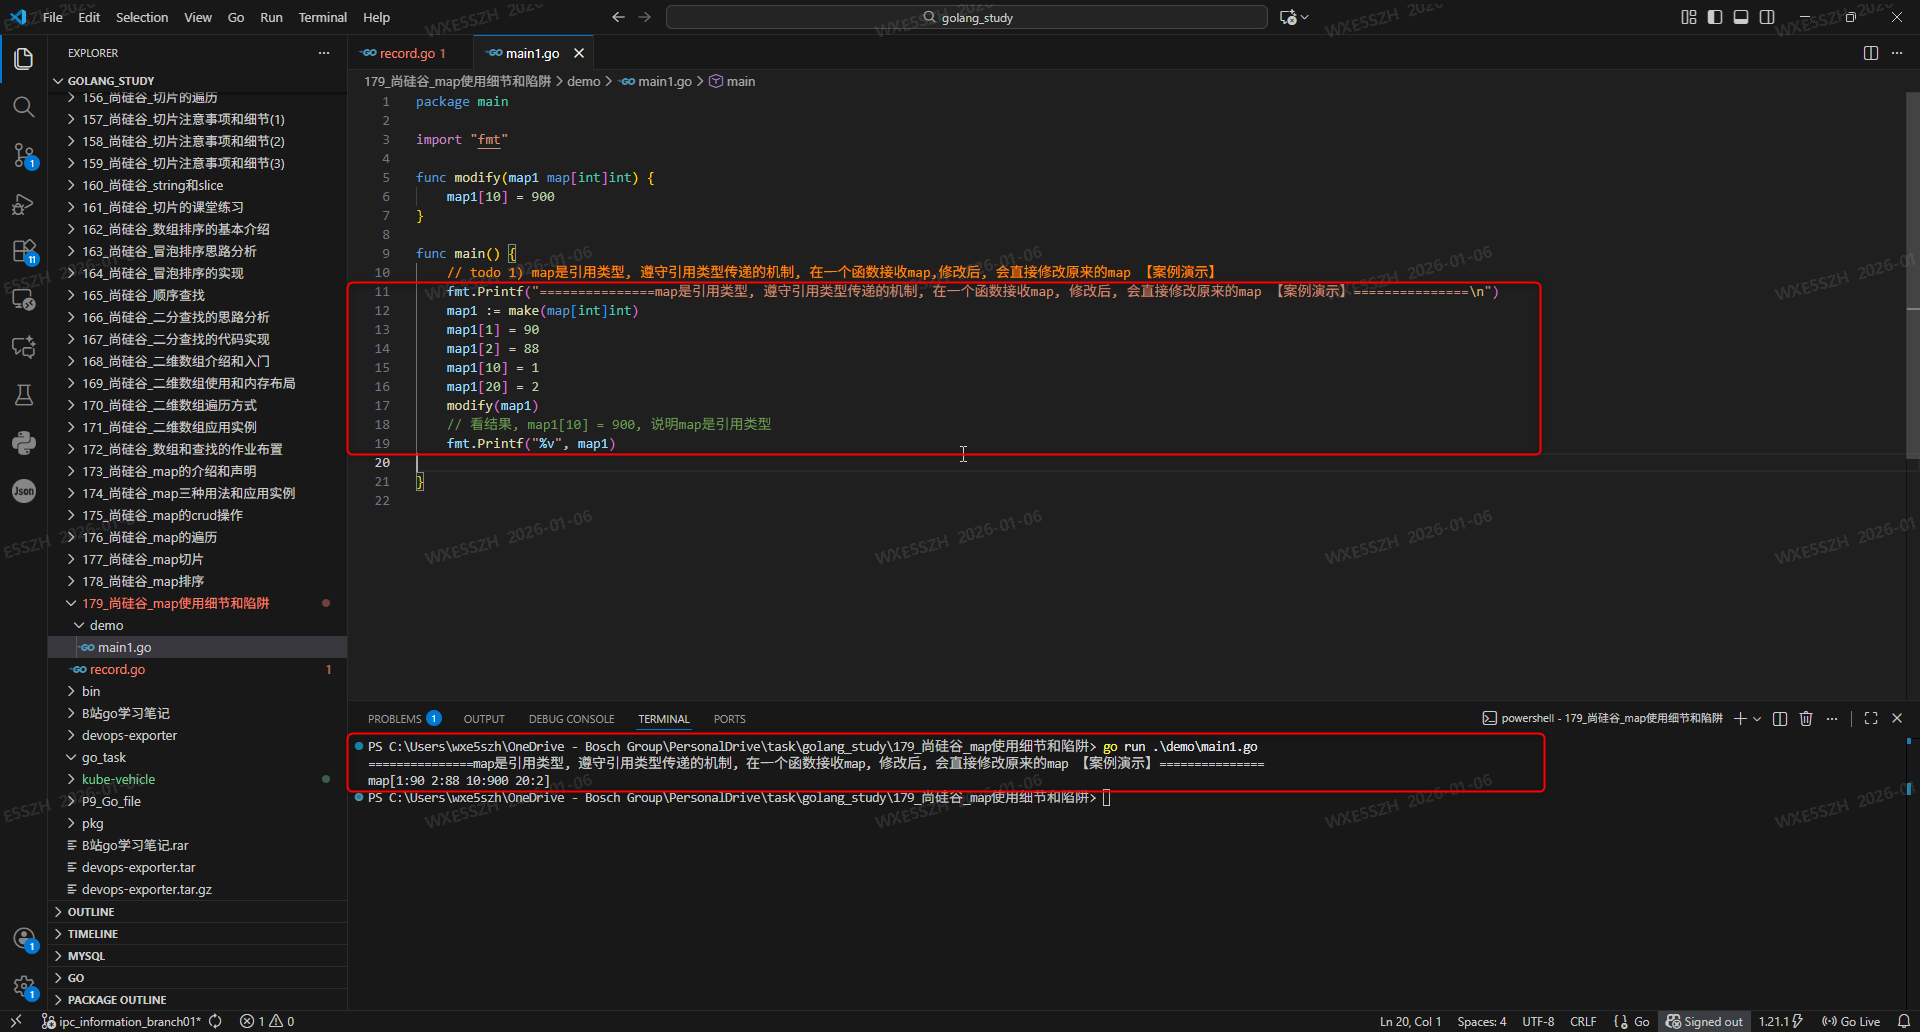Viewport: 1920px width, 1032px height.
Task: Open the Search view in activity bar
Action: [24, 107]
